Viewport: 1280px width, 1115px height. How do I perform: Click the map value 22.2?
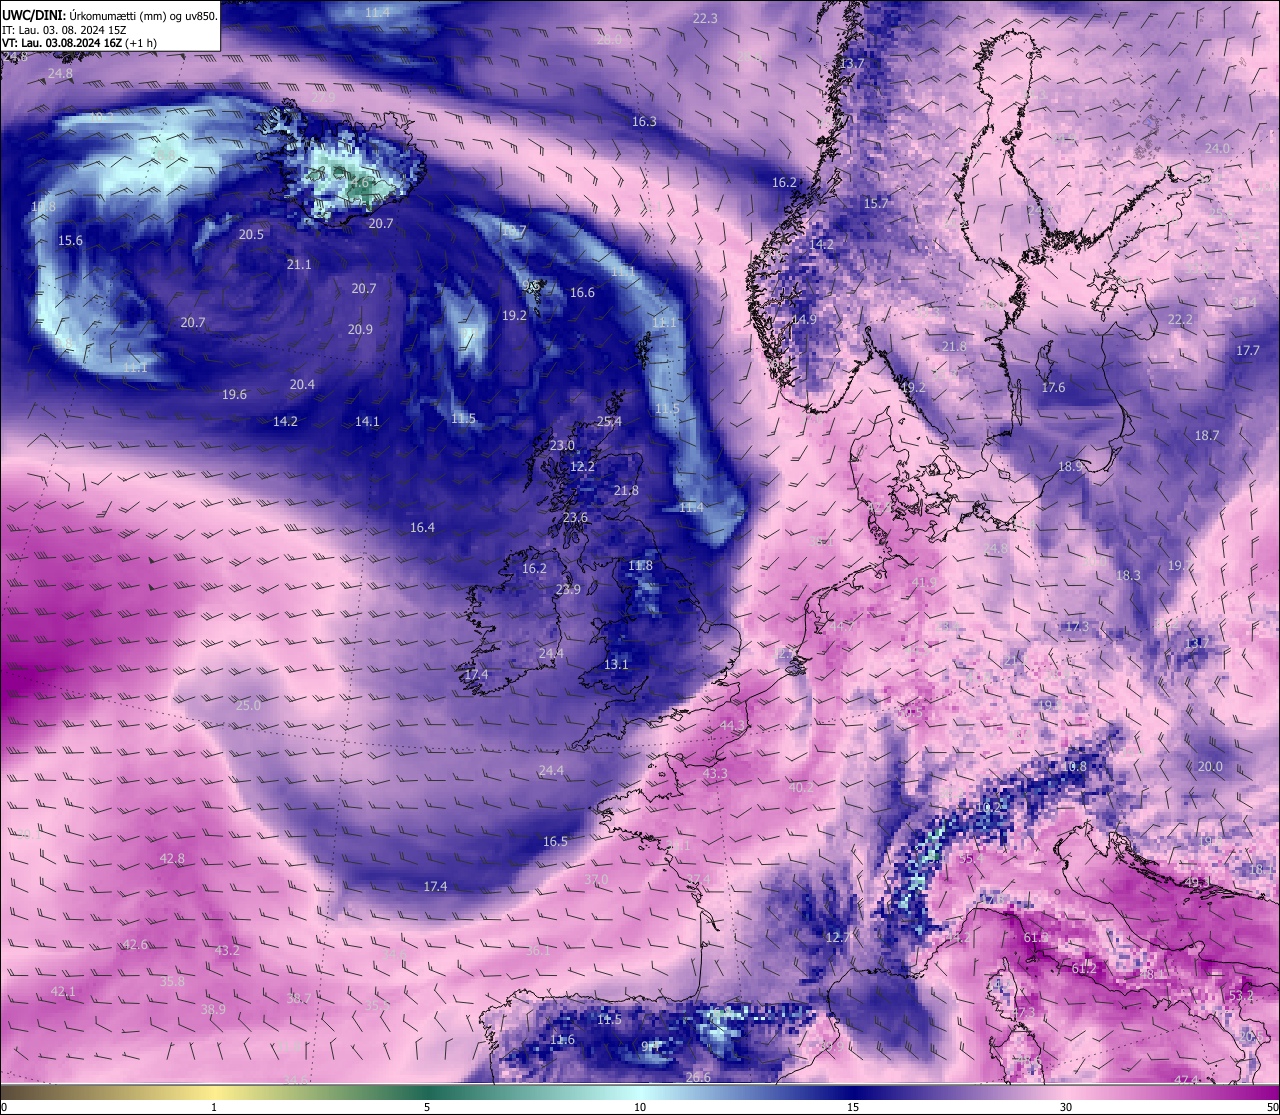[x=1180, y=320]
